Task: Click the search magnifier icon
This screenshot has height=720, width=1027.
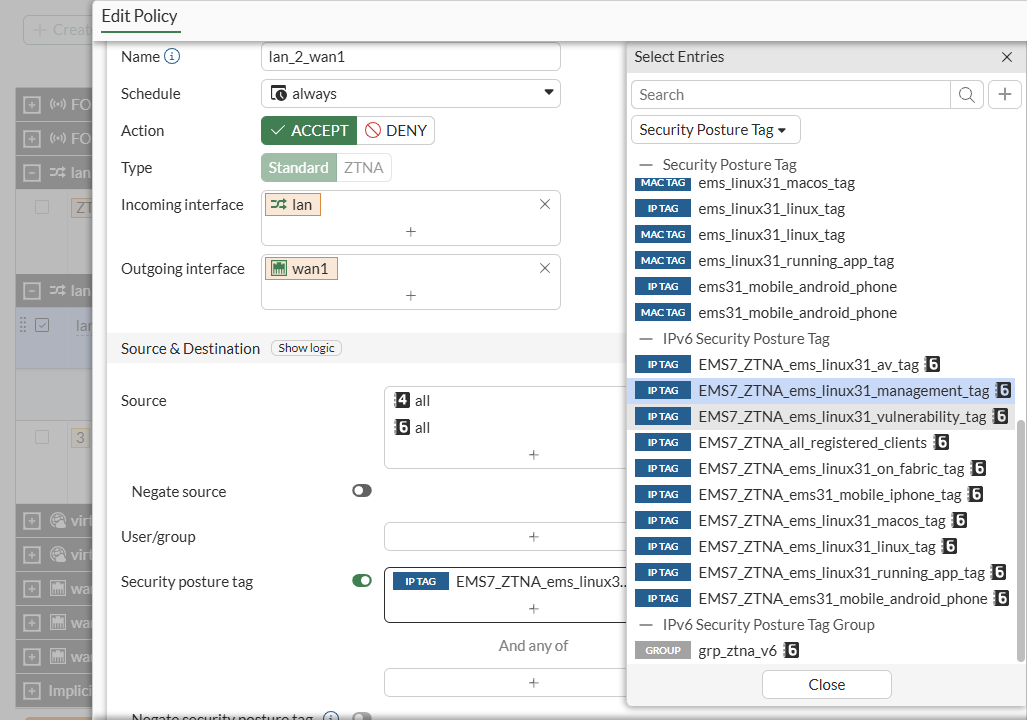Action: pyautogui.click(x=966, y=95)
